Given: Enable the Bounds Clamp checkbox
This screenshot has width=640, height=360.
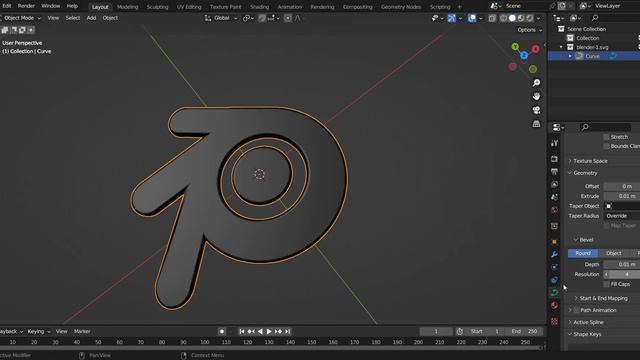Looking at the screenshot, I should pyautogui.click(x=606, y=146).
